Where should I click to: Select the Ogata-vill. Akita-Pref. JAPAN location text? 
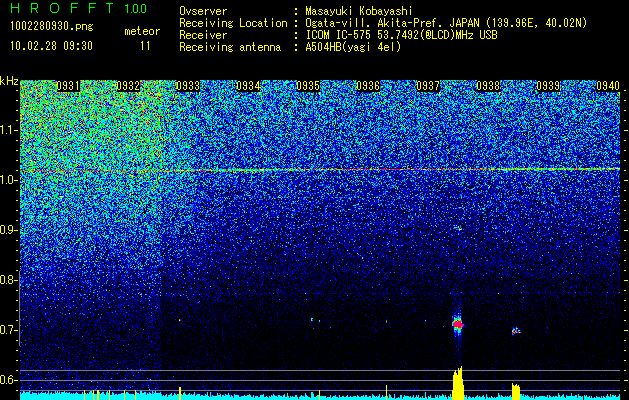(x=446, y=23)
